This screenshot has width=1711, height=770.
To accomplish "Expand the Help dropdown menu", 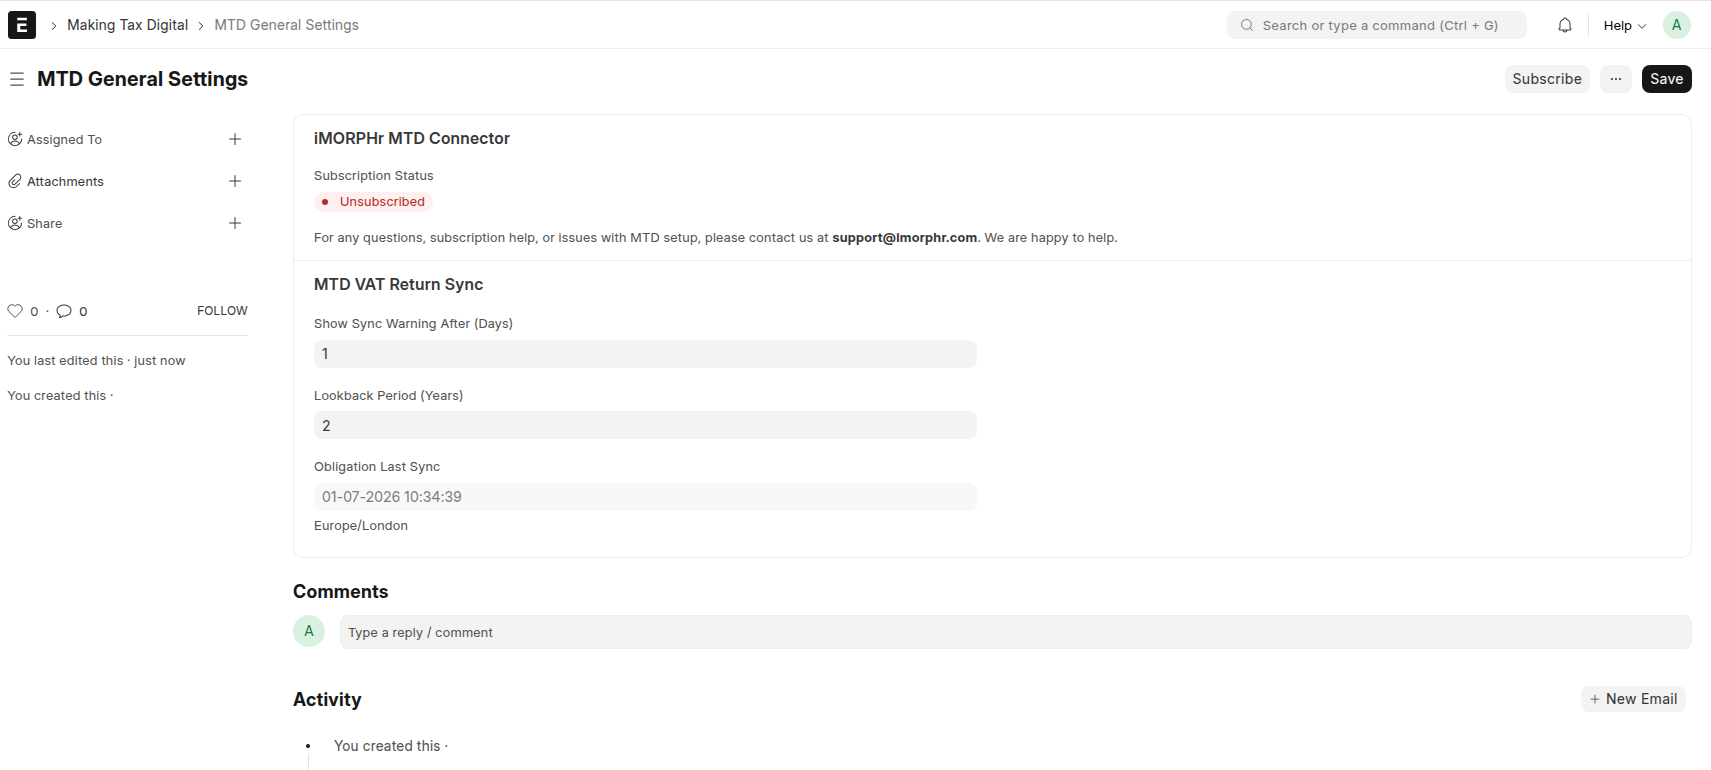I will pos(1624,25).
